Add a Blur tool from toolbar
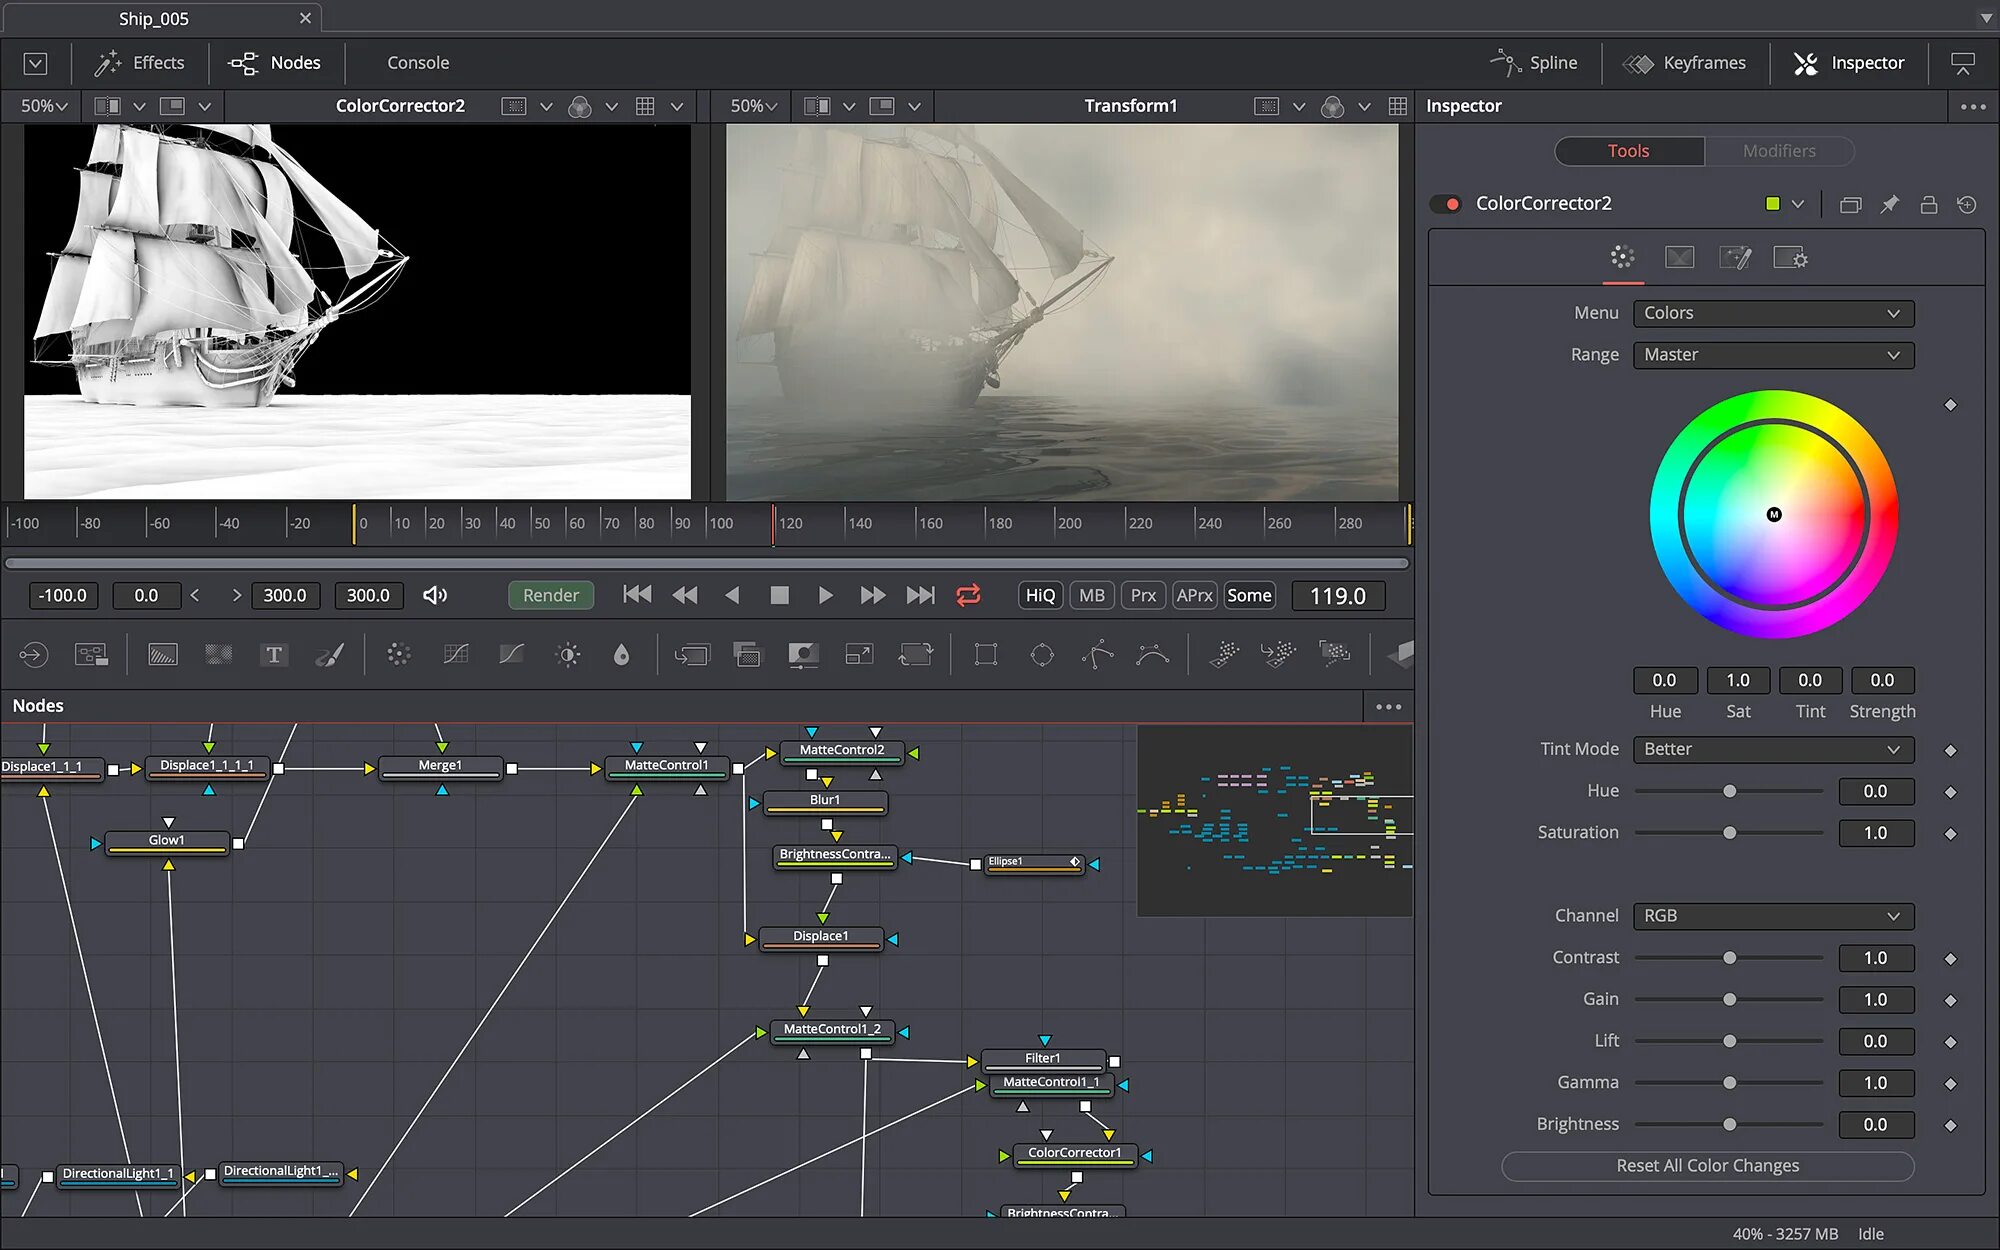Screen dimensions: 2000x1250 (x=621, y=655)
